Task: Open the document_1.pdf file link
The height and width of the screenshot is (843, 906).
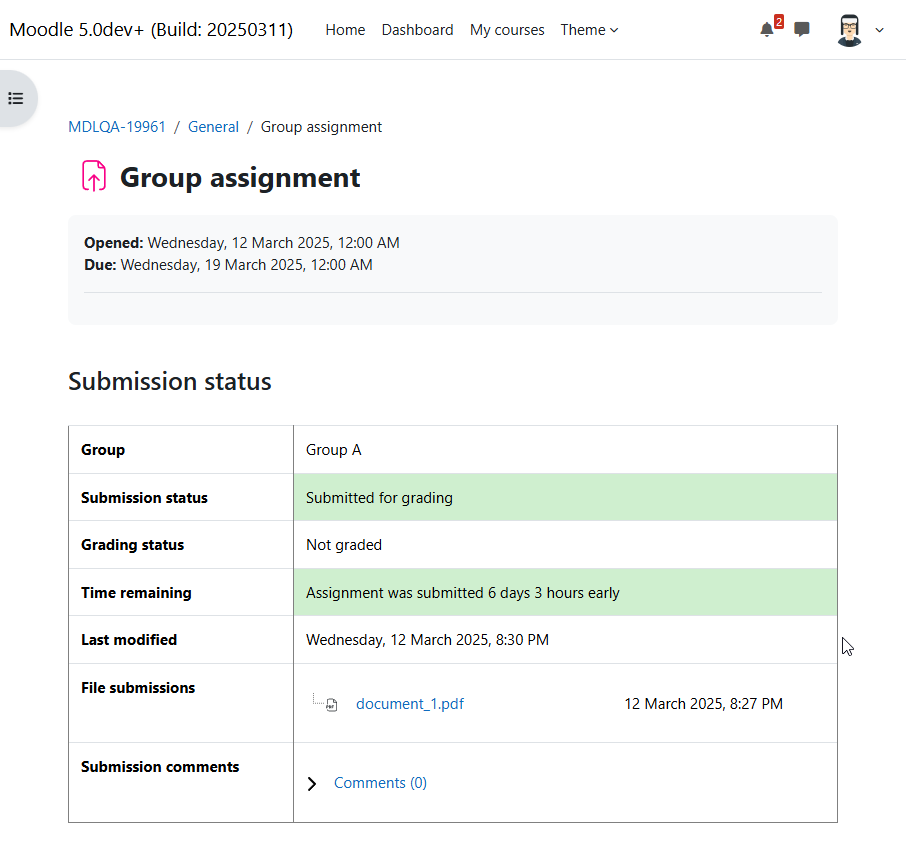Action: (410, 704)
